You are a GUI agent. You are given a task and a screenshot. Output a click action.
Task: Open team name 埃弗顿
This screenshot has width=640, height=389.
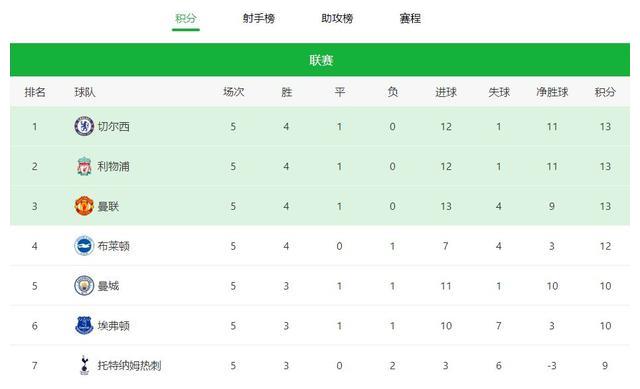pyautogui.click(x=113, y=325)
